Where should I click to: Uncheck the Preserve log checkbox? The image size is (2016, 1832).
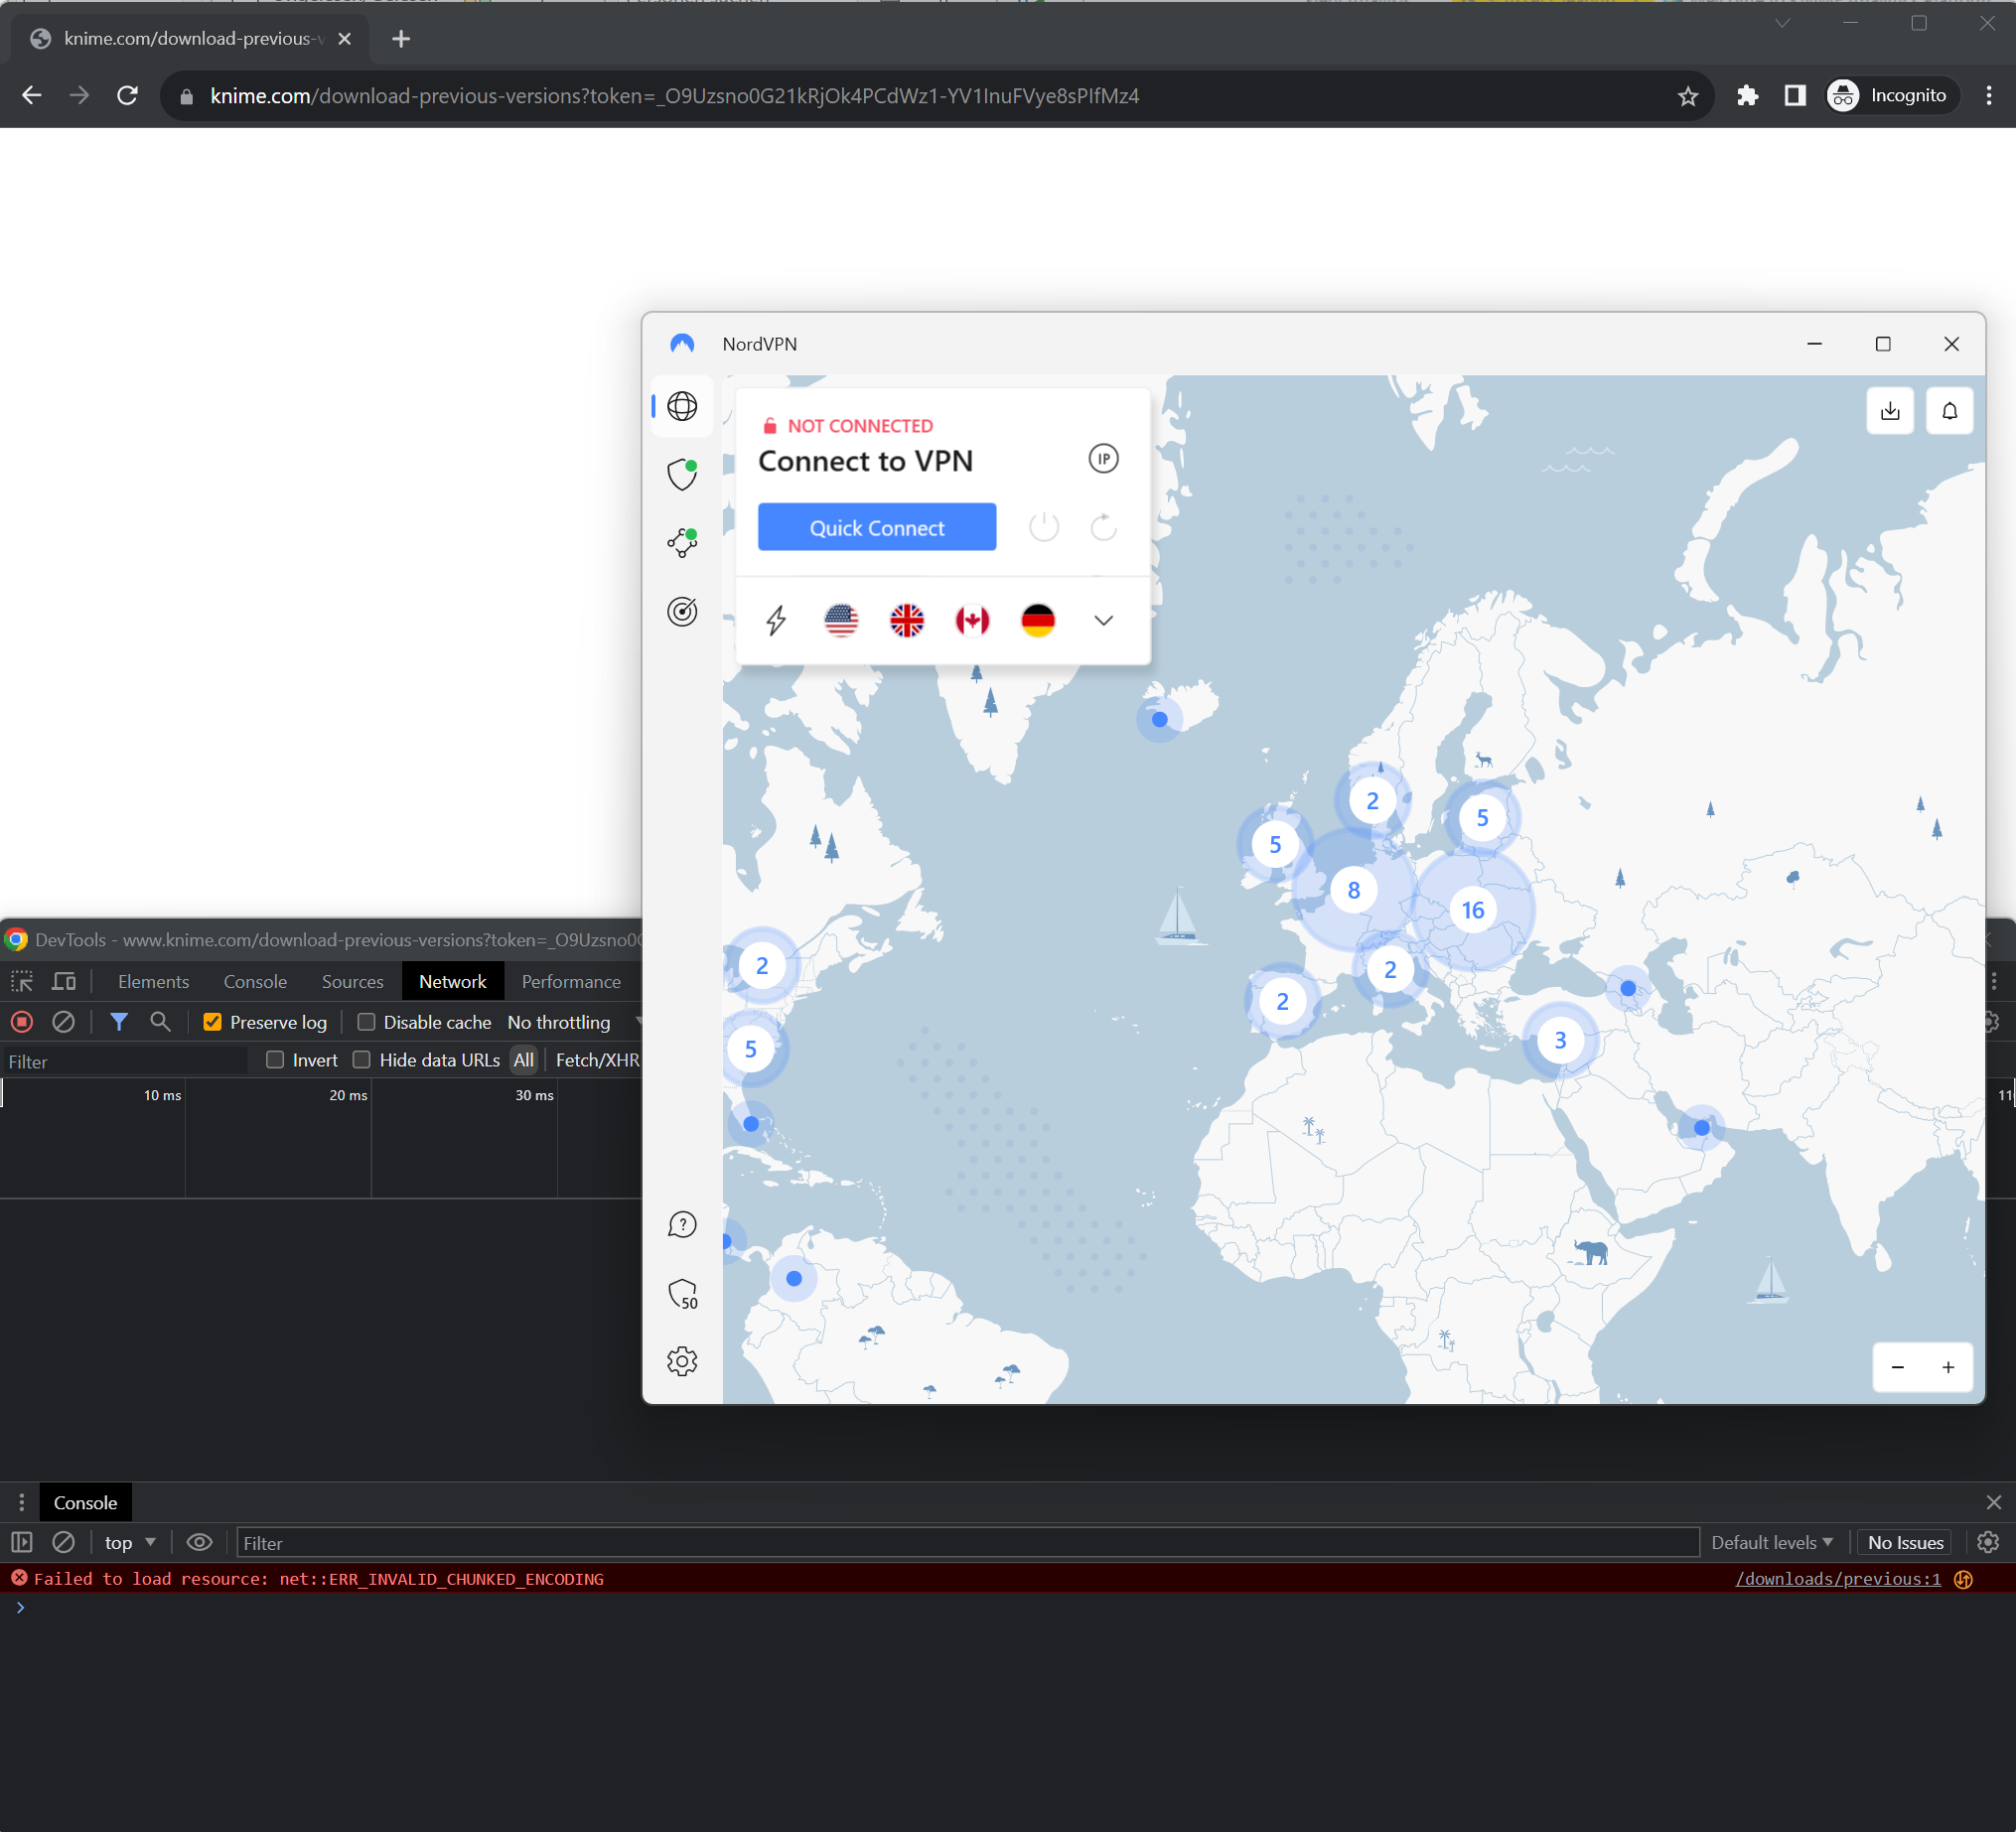[212, 1022]
